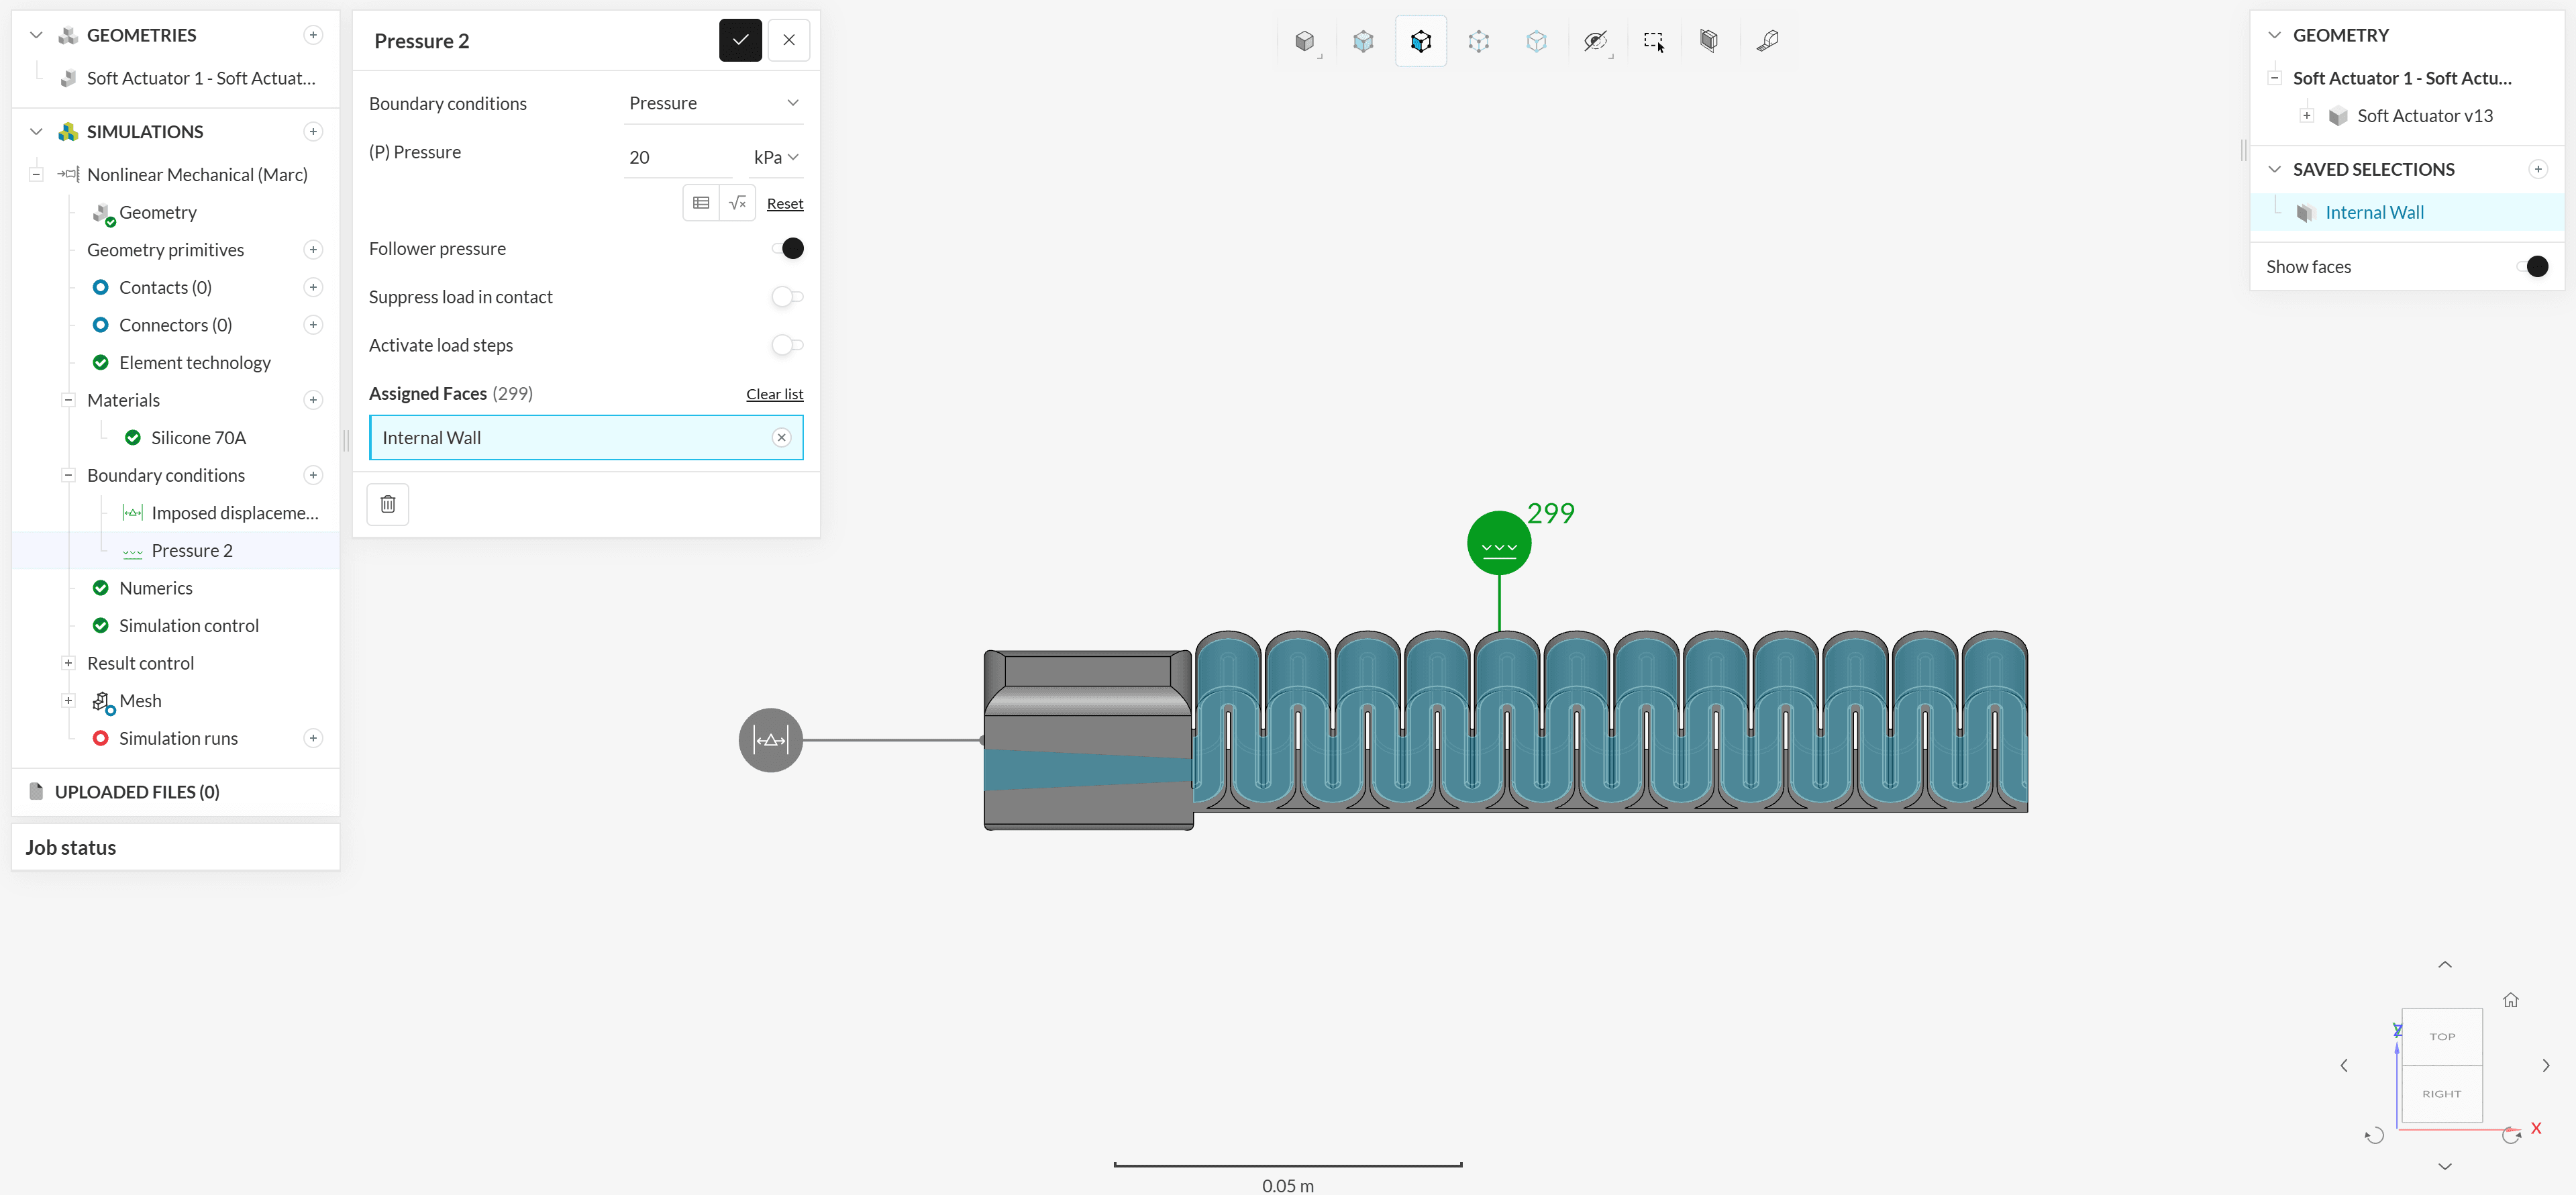Toggle Activate load steps switch
Screen dimensions: 2576x1195
click(787, 345)
